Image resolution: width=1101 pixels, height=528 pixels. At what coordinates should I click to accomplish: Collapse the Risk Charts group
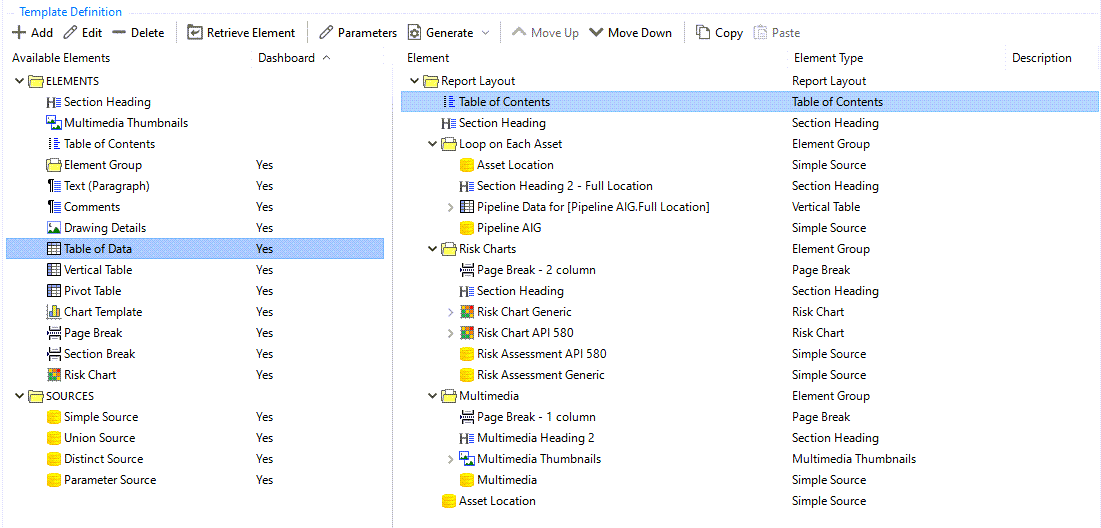(433, 249)
